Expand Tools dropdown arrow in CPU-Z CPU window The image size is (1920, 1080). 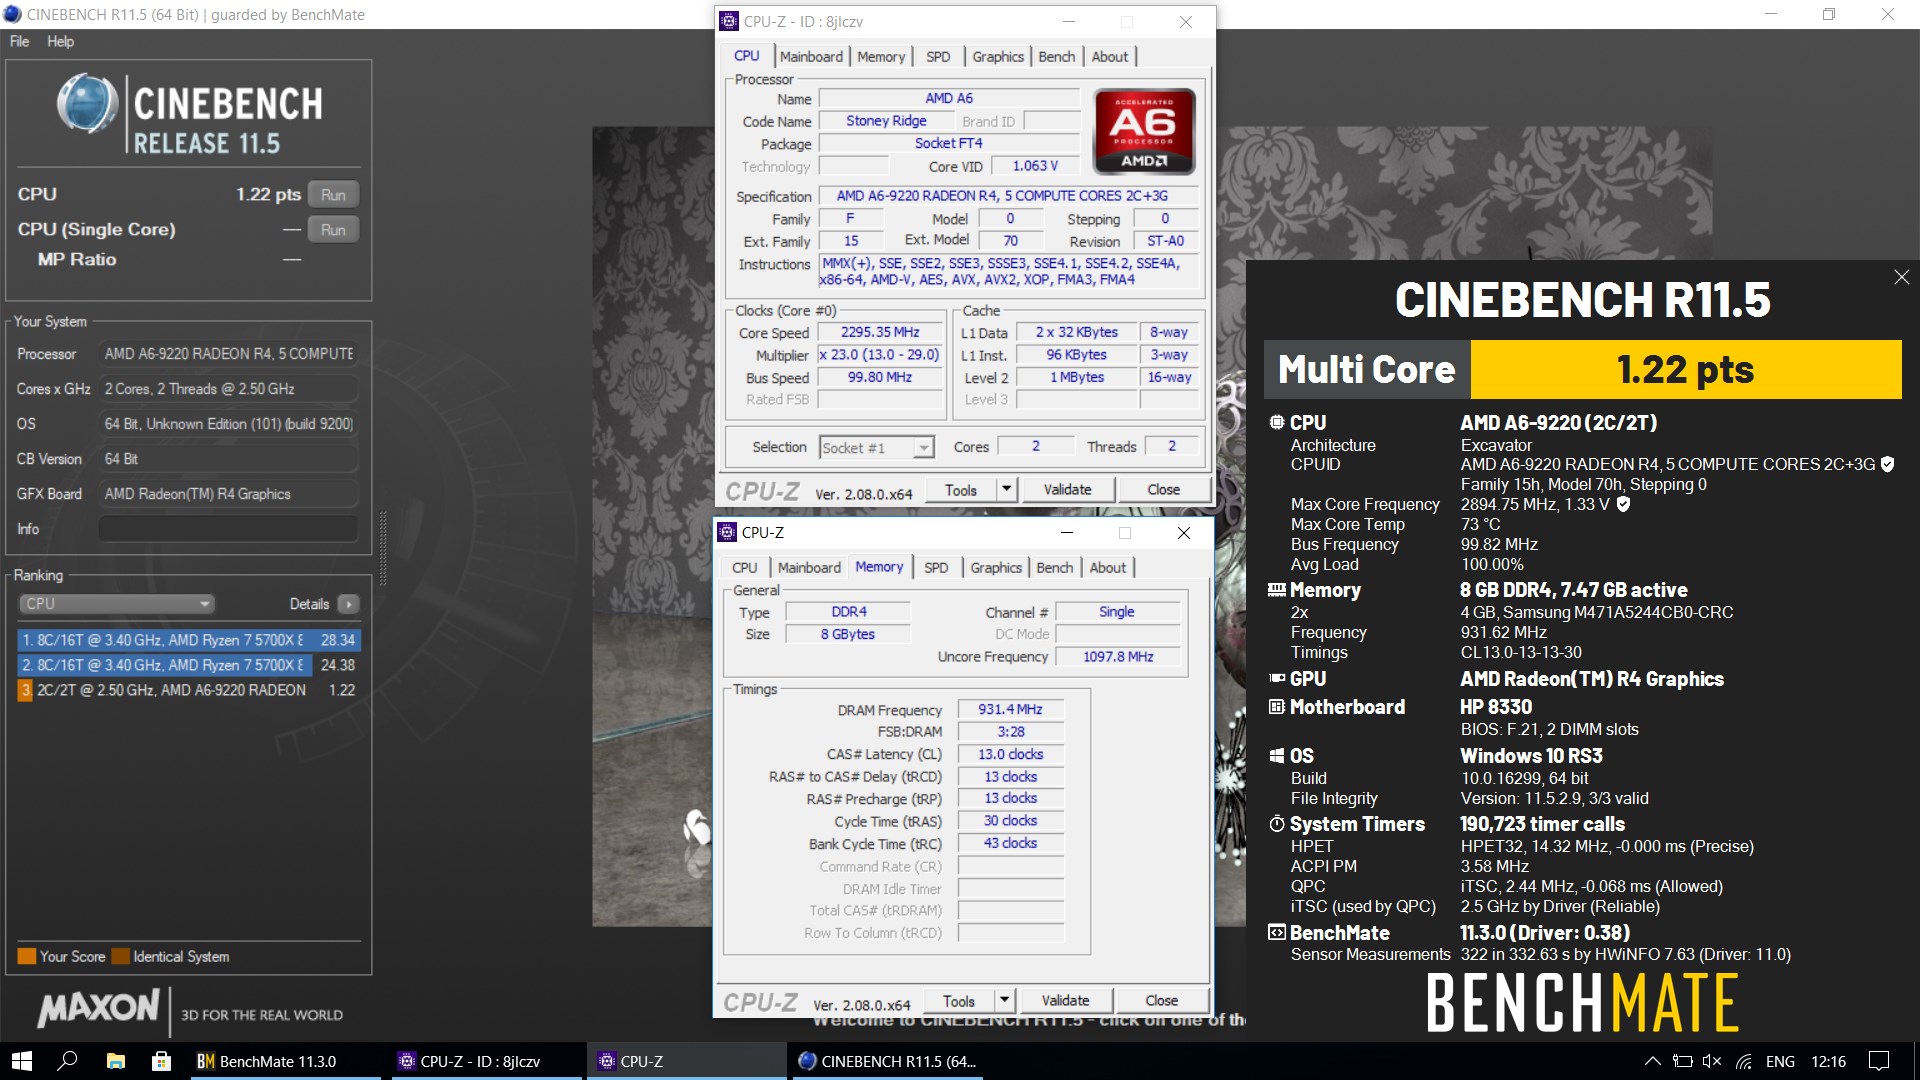click(1006, 489)
